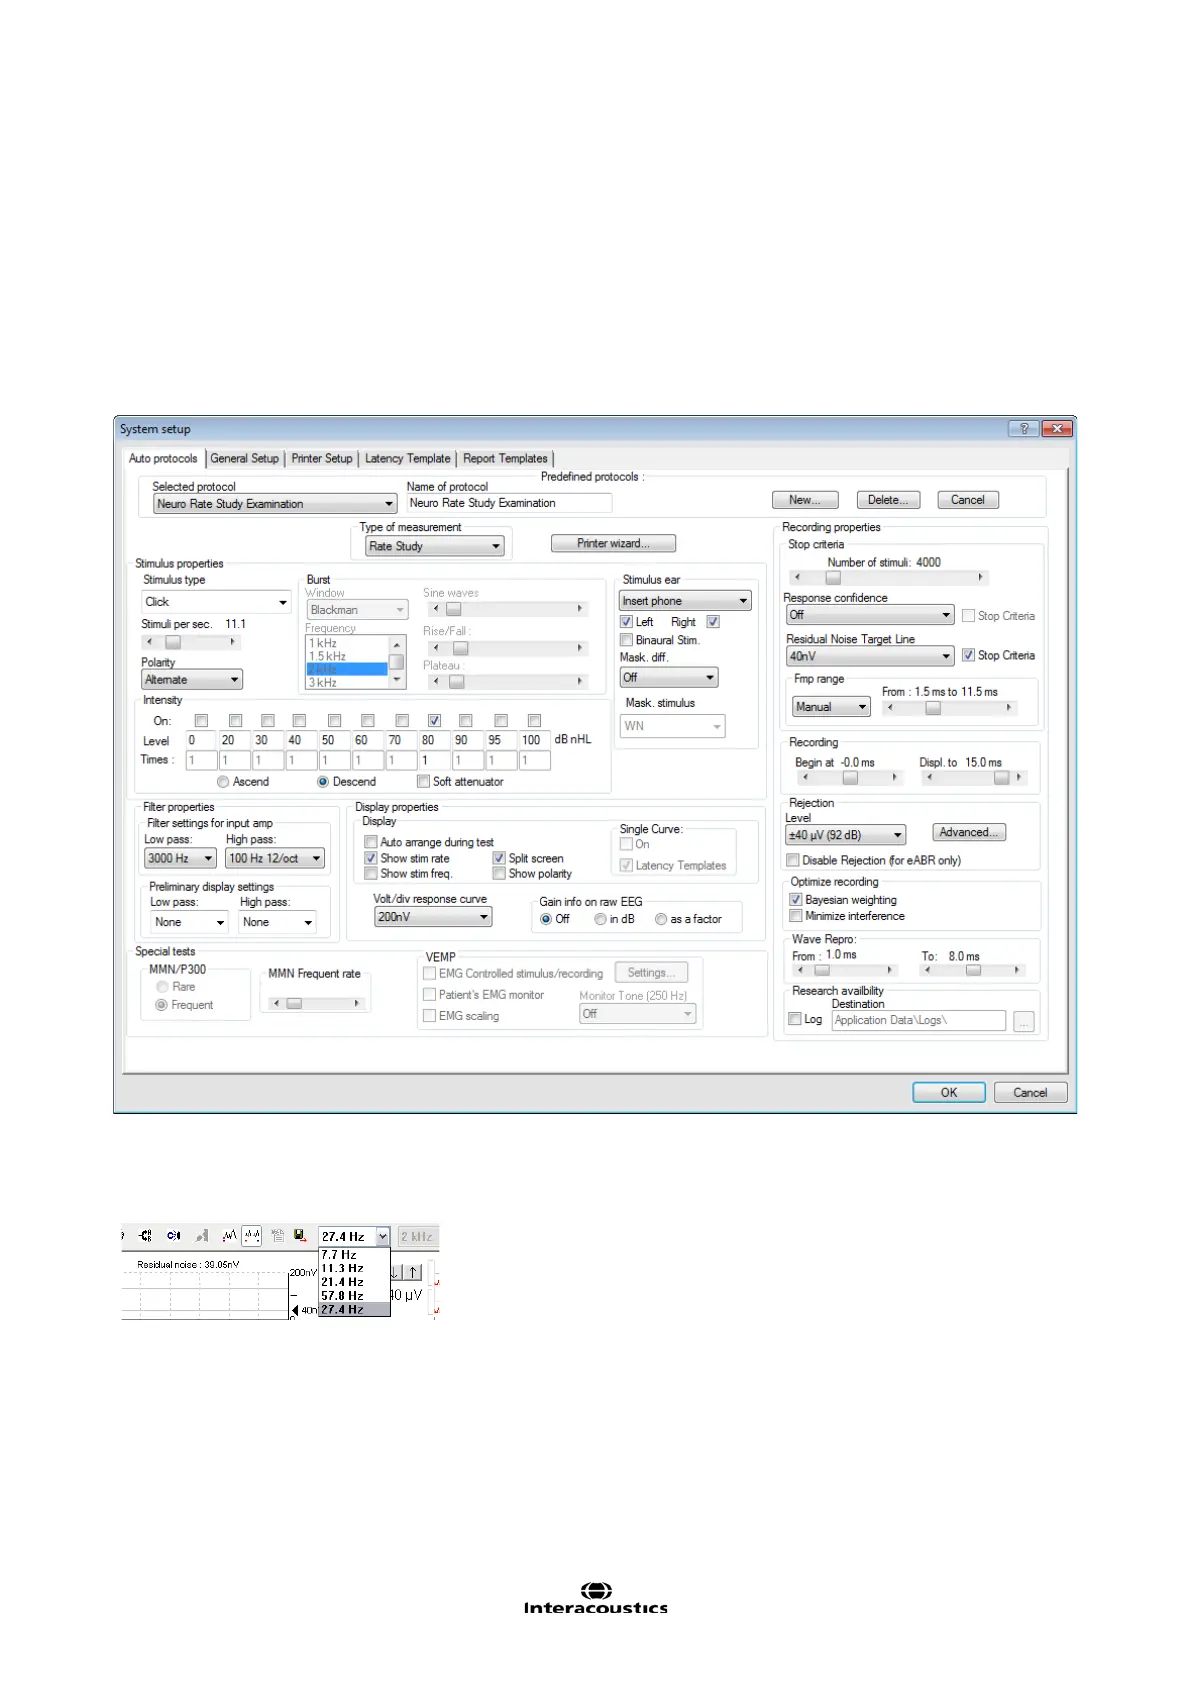Click the up arrow button beside the graph
This screenshot has height=1684, width=1191.
point(413,1272)
